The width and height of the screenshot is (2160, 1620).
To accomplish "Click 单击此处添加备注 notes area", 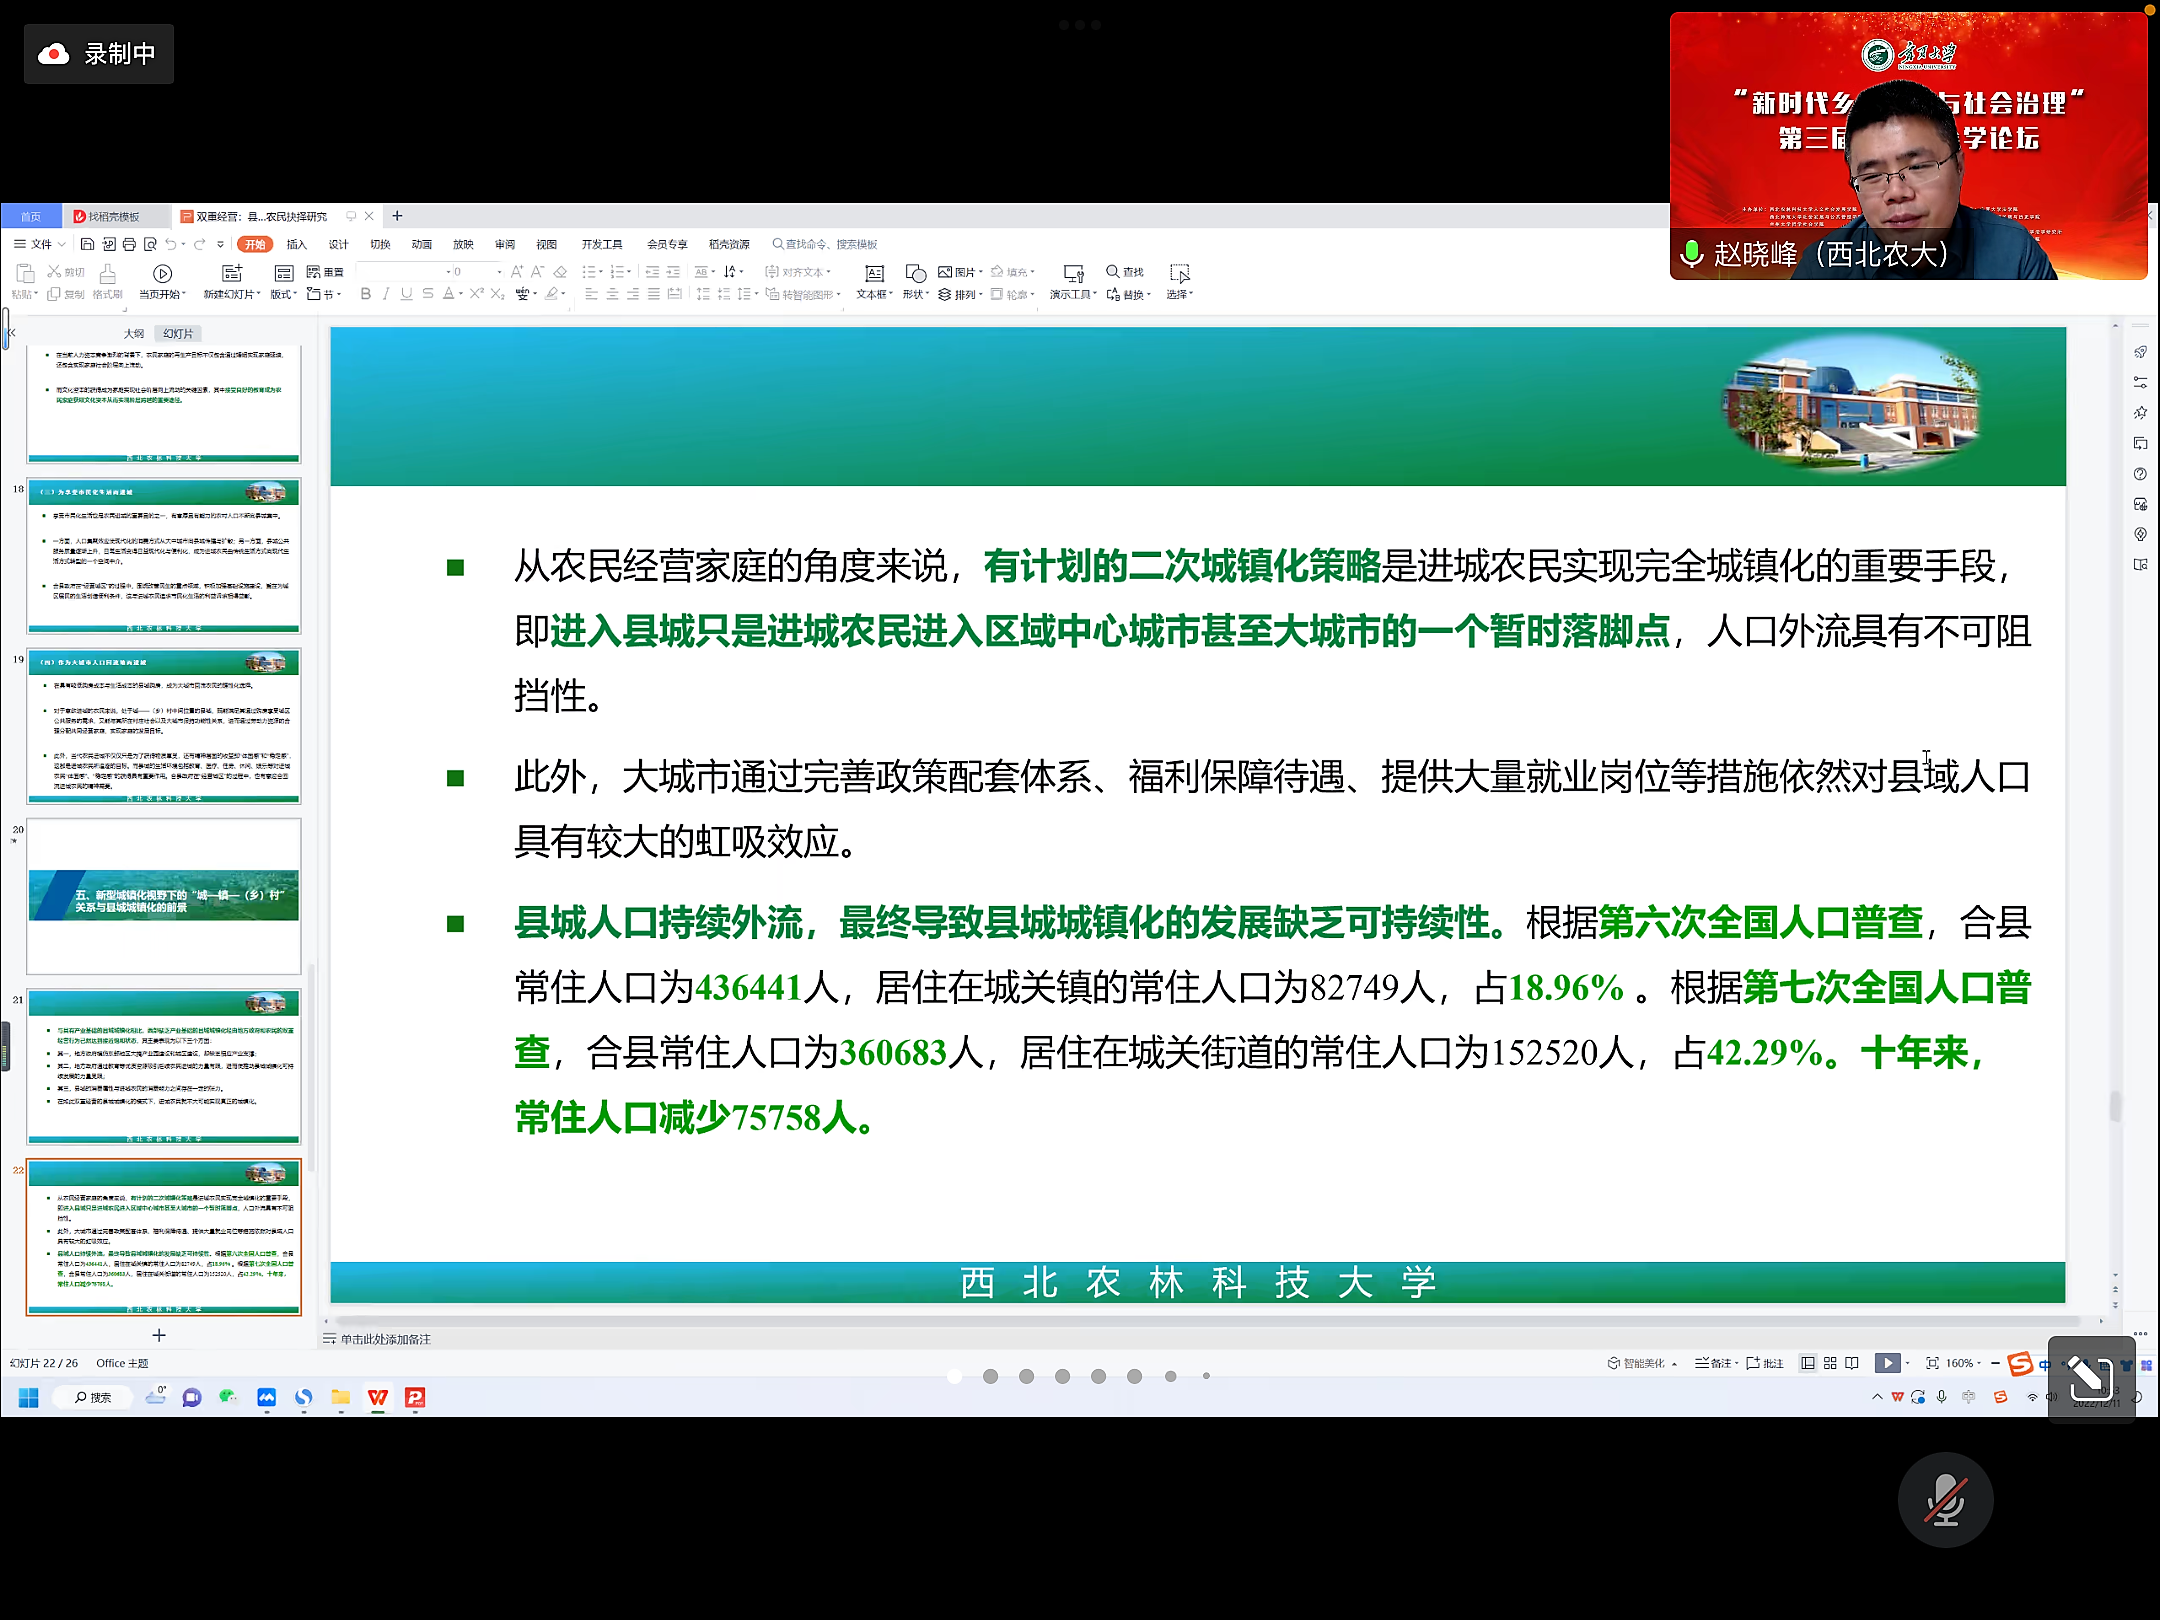I will pyautogui.click(x=385, y=1339).
